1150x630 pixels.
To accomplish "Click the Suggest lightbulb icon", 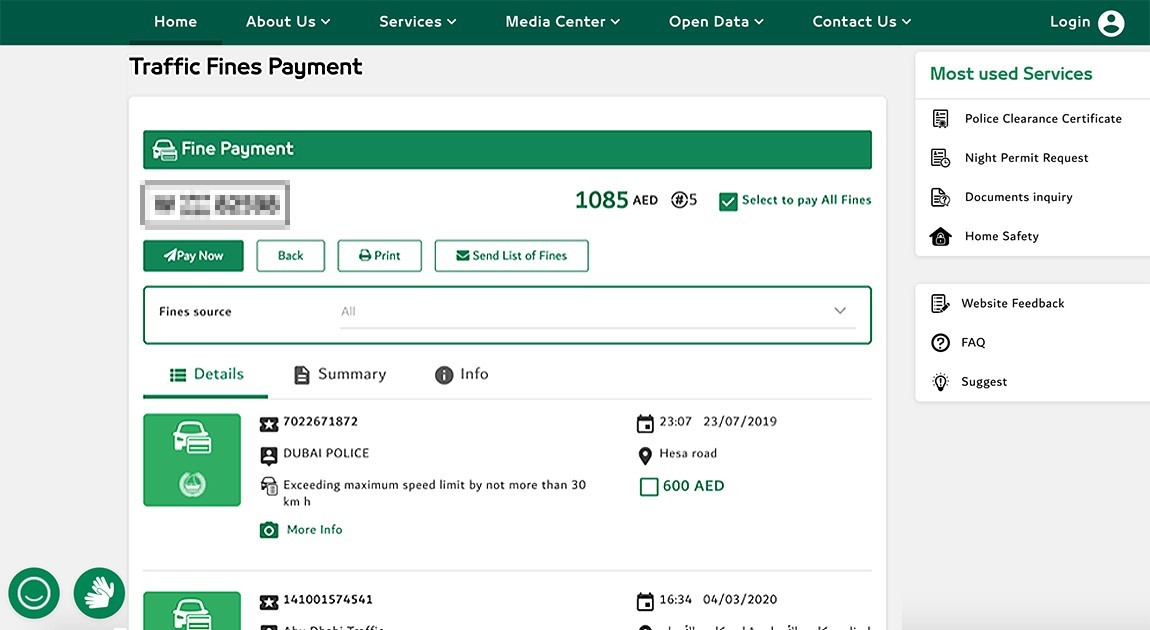I will (940, 382).
